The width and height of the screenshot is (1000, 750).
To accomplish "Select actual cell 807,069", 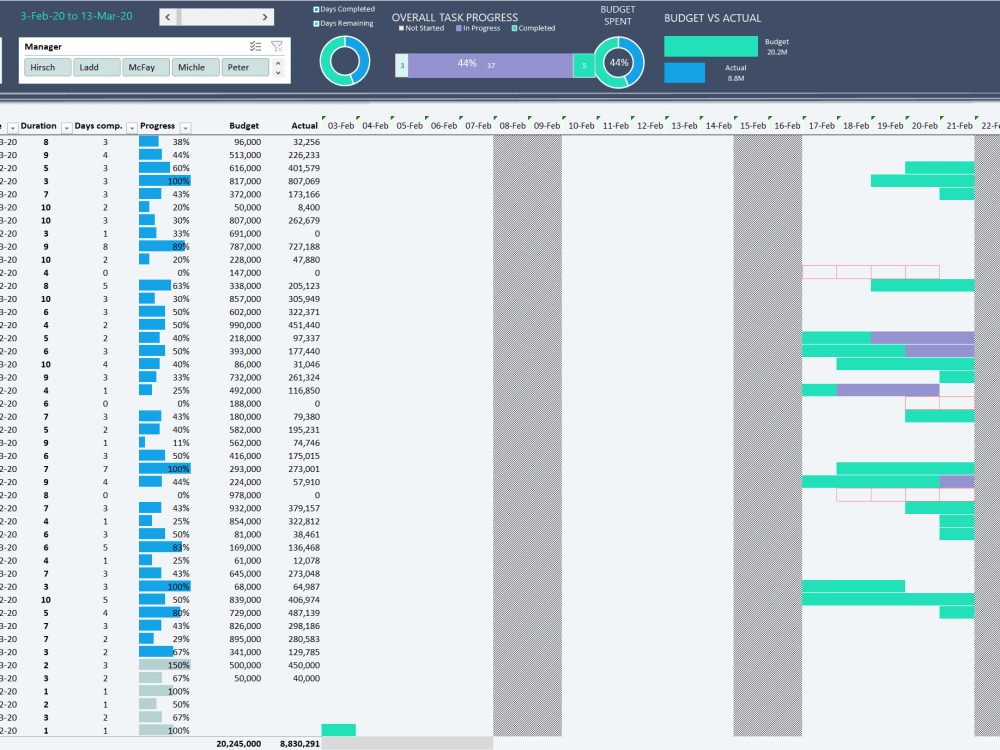I will click(x=304, y=182).
